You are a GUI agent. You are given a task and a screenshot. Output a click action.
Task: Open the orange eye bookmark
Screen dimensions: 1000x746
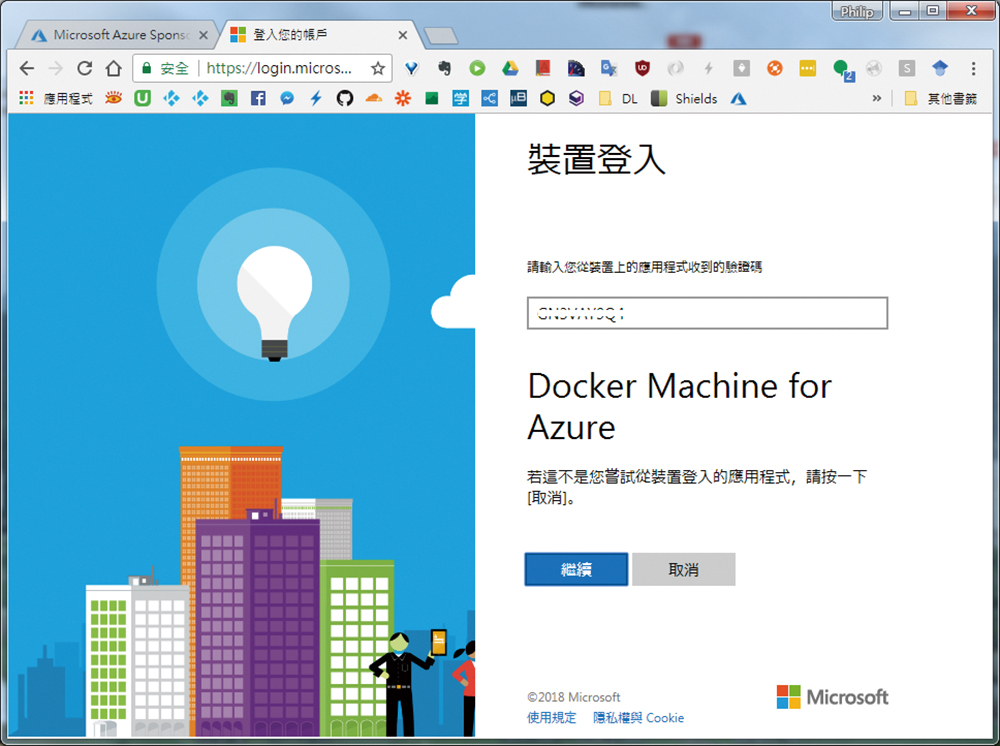(x=114, y=98)
